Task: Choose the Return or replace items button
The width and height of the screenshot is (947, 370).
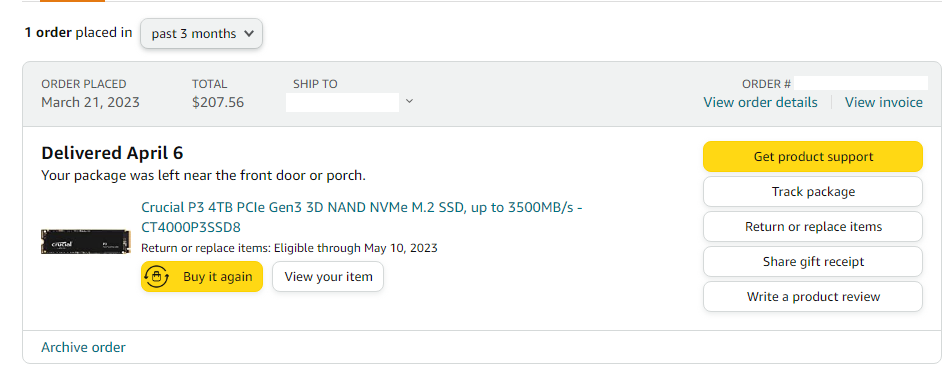Action: coord(813,226)
